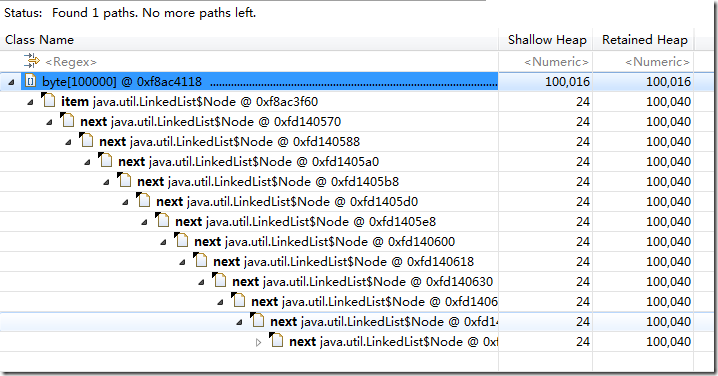This screenshot has width=718, height=376.
Task: Select next java.util.LinkedList$Node @ 0xfd140570
Action: click(211, 121)
